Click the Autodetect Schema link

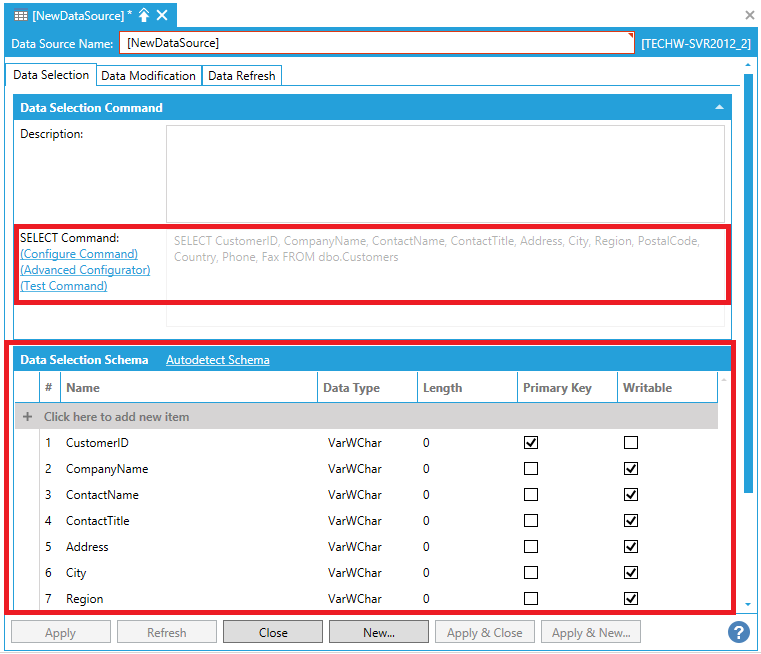pyautogui.click(x=217, y=360)
